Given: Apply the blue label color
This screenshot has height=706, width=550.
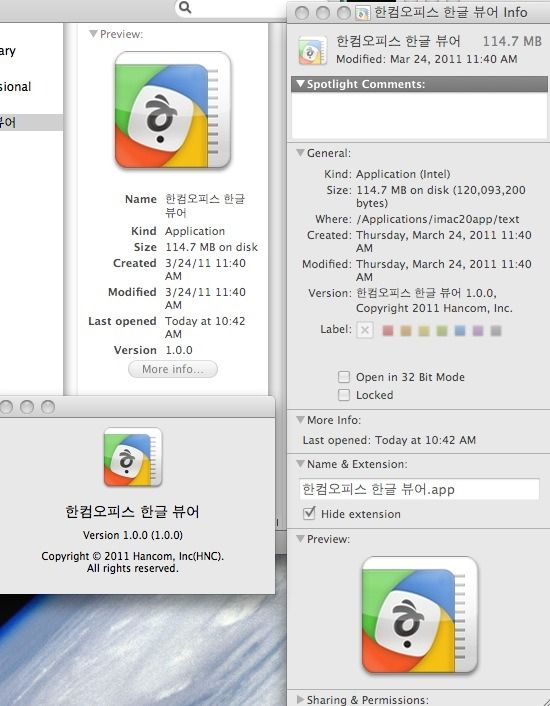Looking at the screenshot, I should click(x=460, y=331).
